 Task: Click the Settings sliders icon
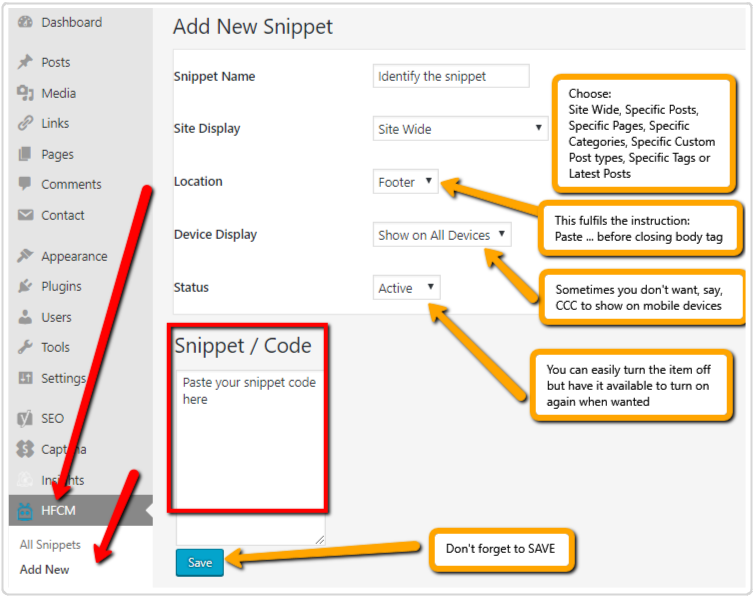tap(25, 378)
